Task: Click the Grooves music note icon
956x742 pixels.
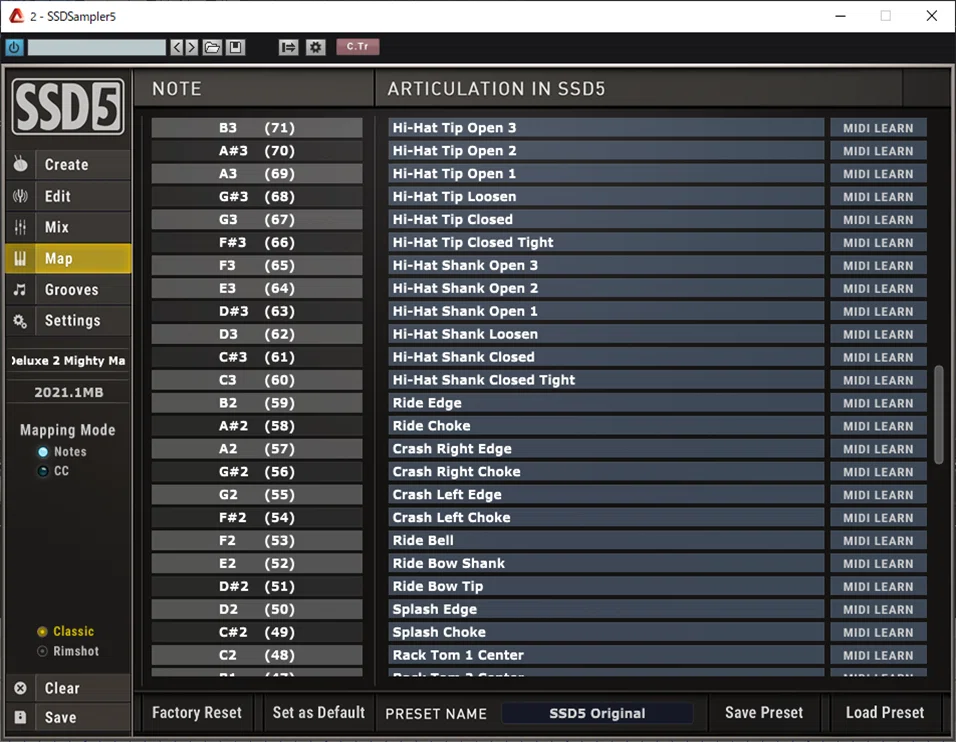Action: (x=21, y=290)
